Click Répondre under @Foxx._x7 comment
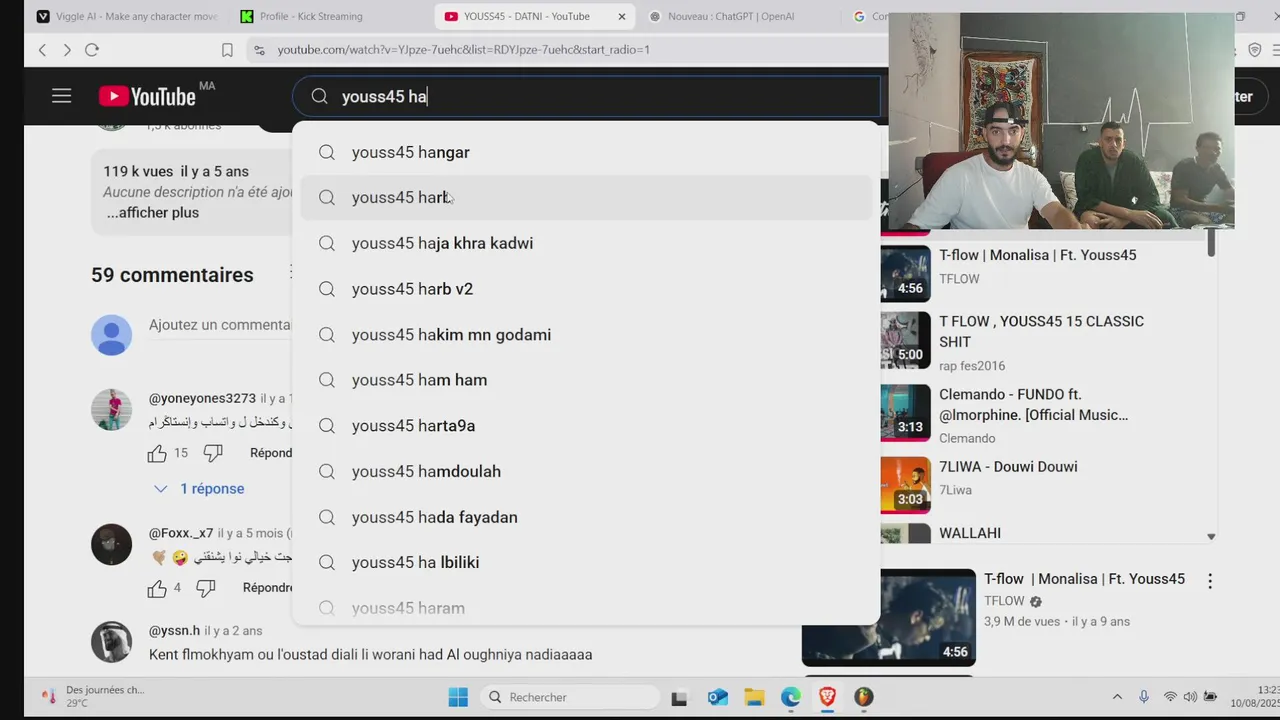The height and width of the screenshot is (720, 1280). (x=267, y=588)
